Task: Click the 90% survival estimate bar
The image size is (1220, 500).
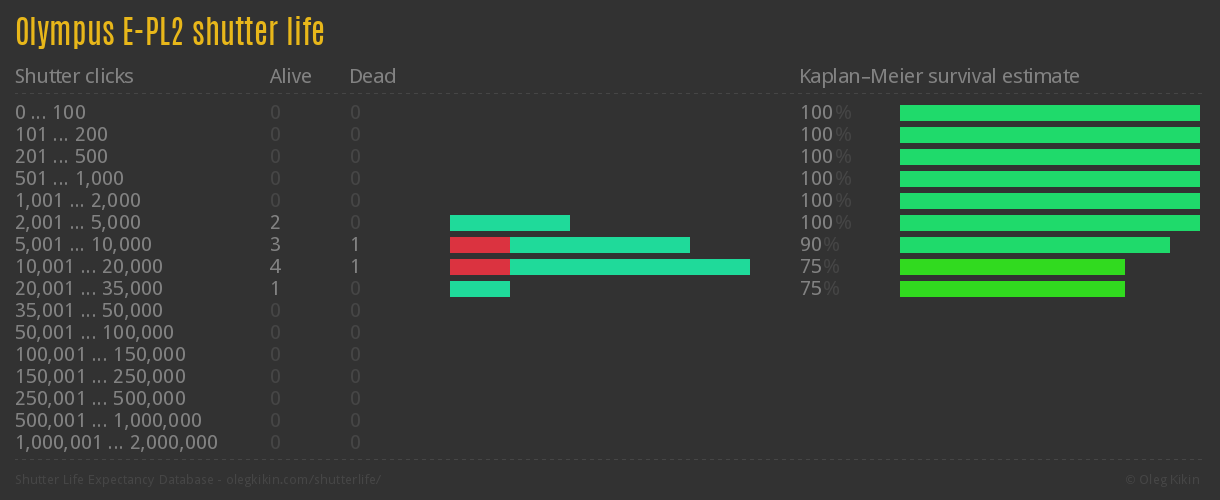Action: pos(1034,245)
